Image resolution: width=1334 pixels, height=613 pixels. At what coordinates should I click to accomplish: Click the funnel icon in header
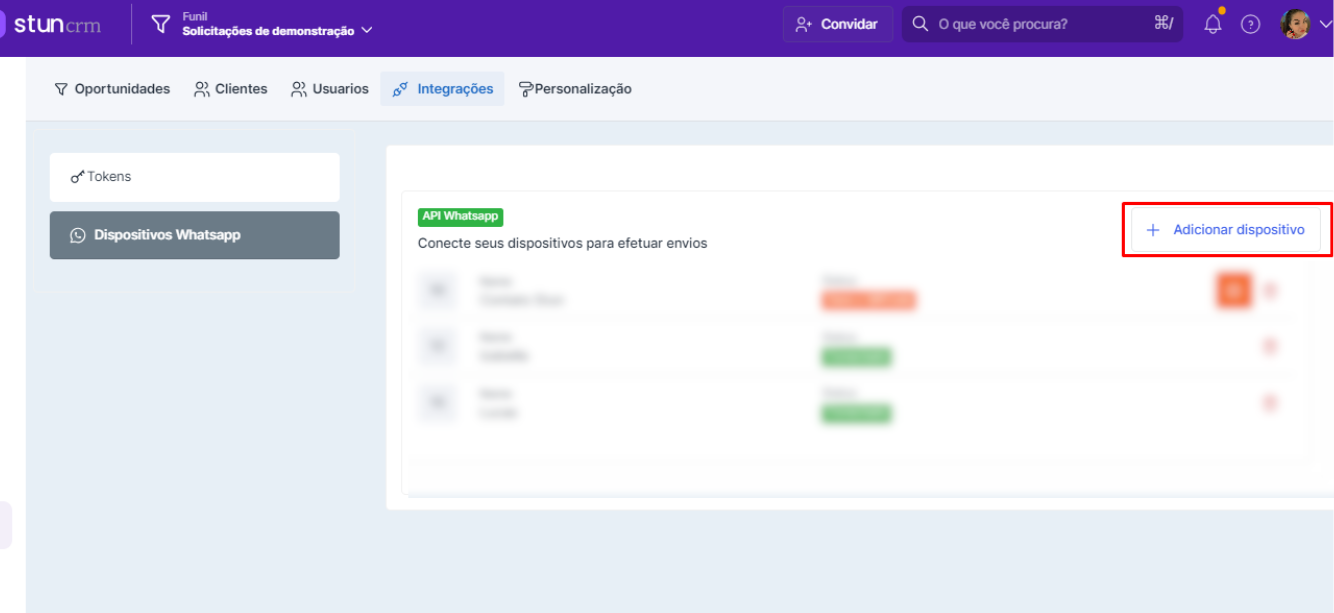pos(161,24)
